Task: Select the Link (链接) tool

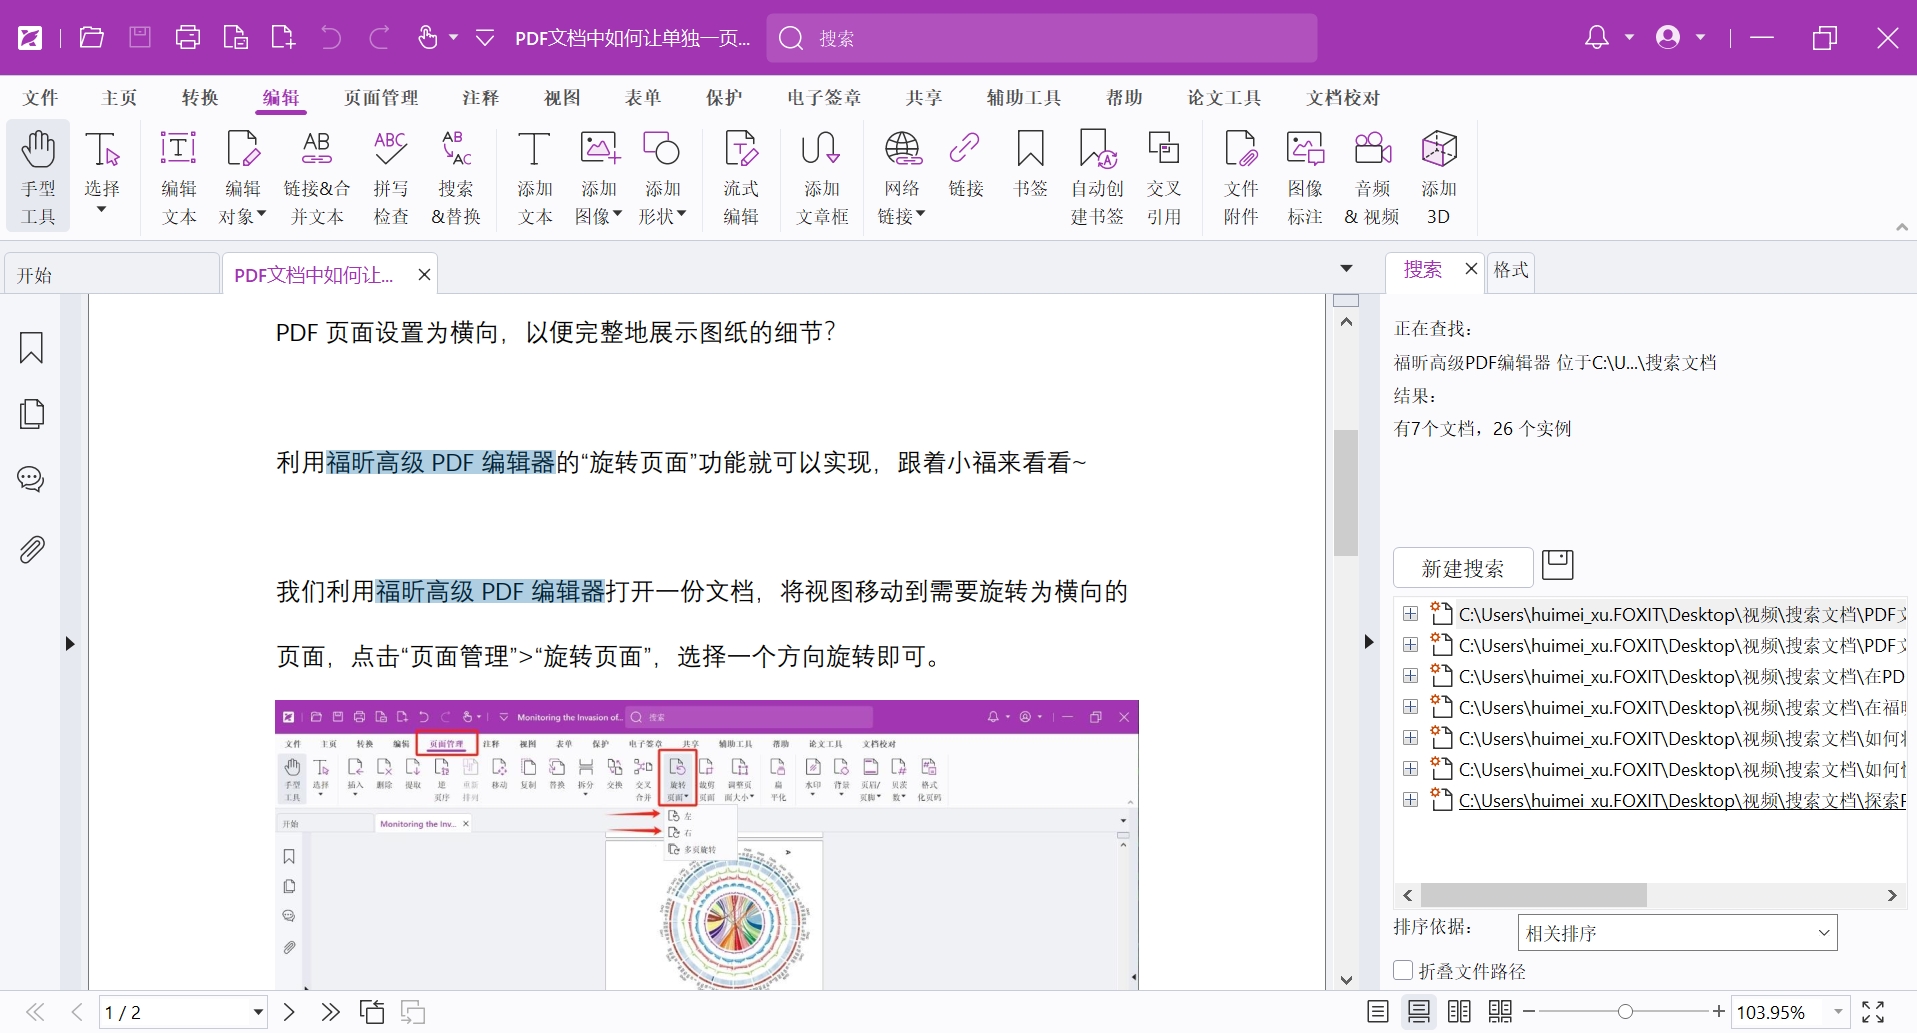Action: pos(966,165)
